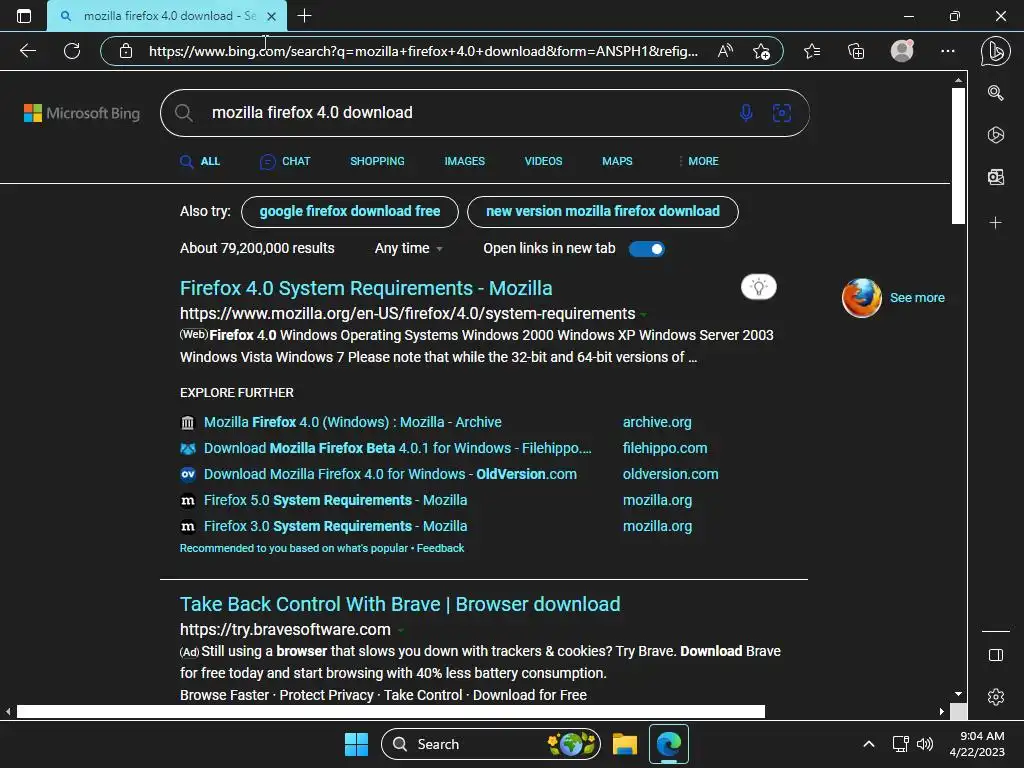
Task: Hide the sidebar with the panel icon
Action: [x=995, y=655]
